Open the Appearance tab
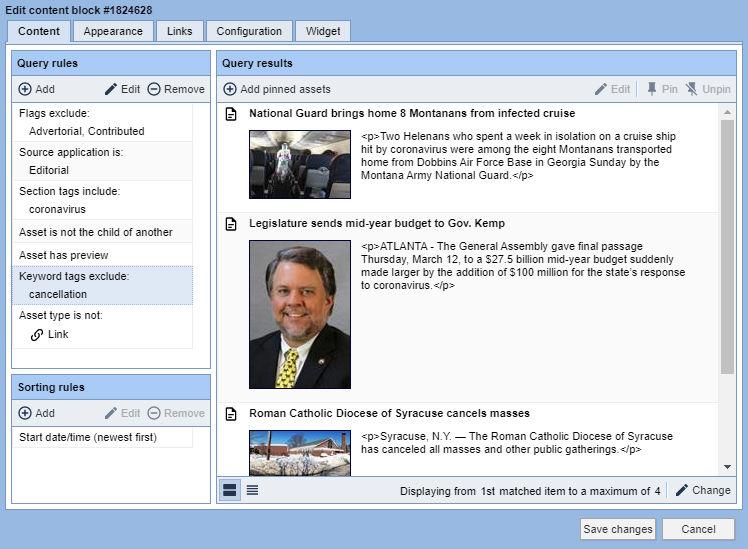 pyautogui.click(x=113, y=31)
